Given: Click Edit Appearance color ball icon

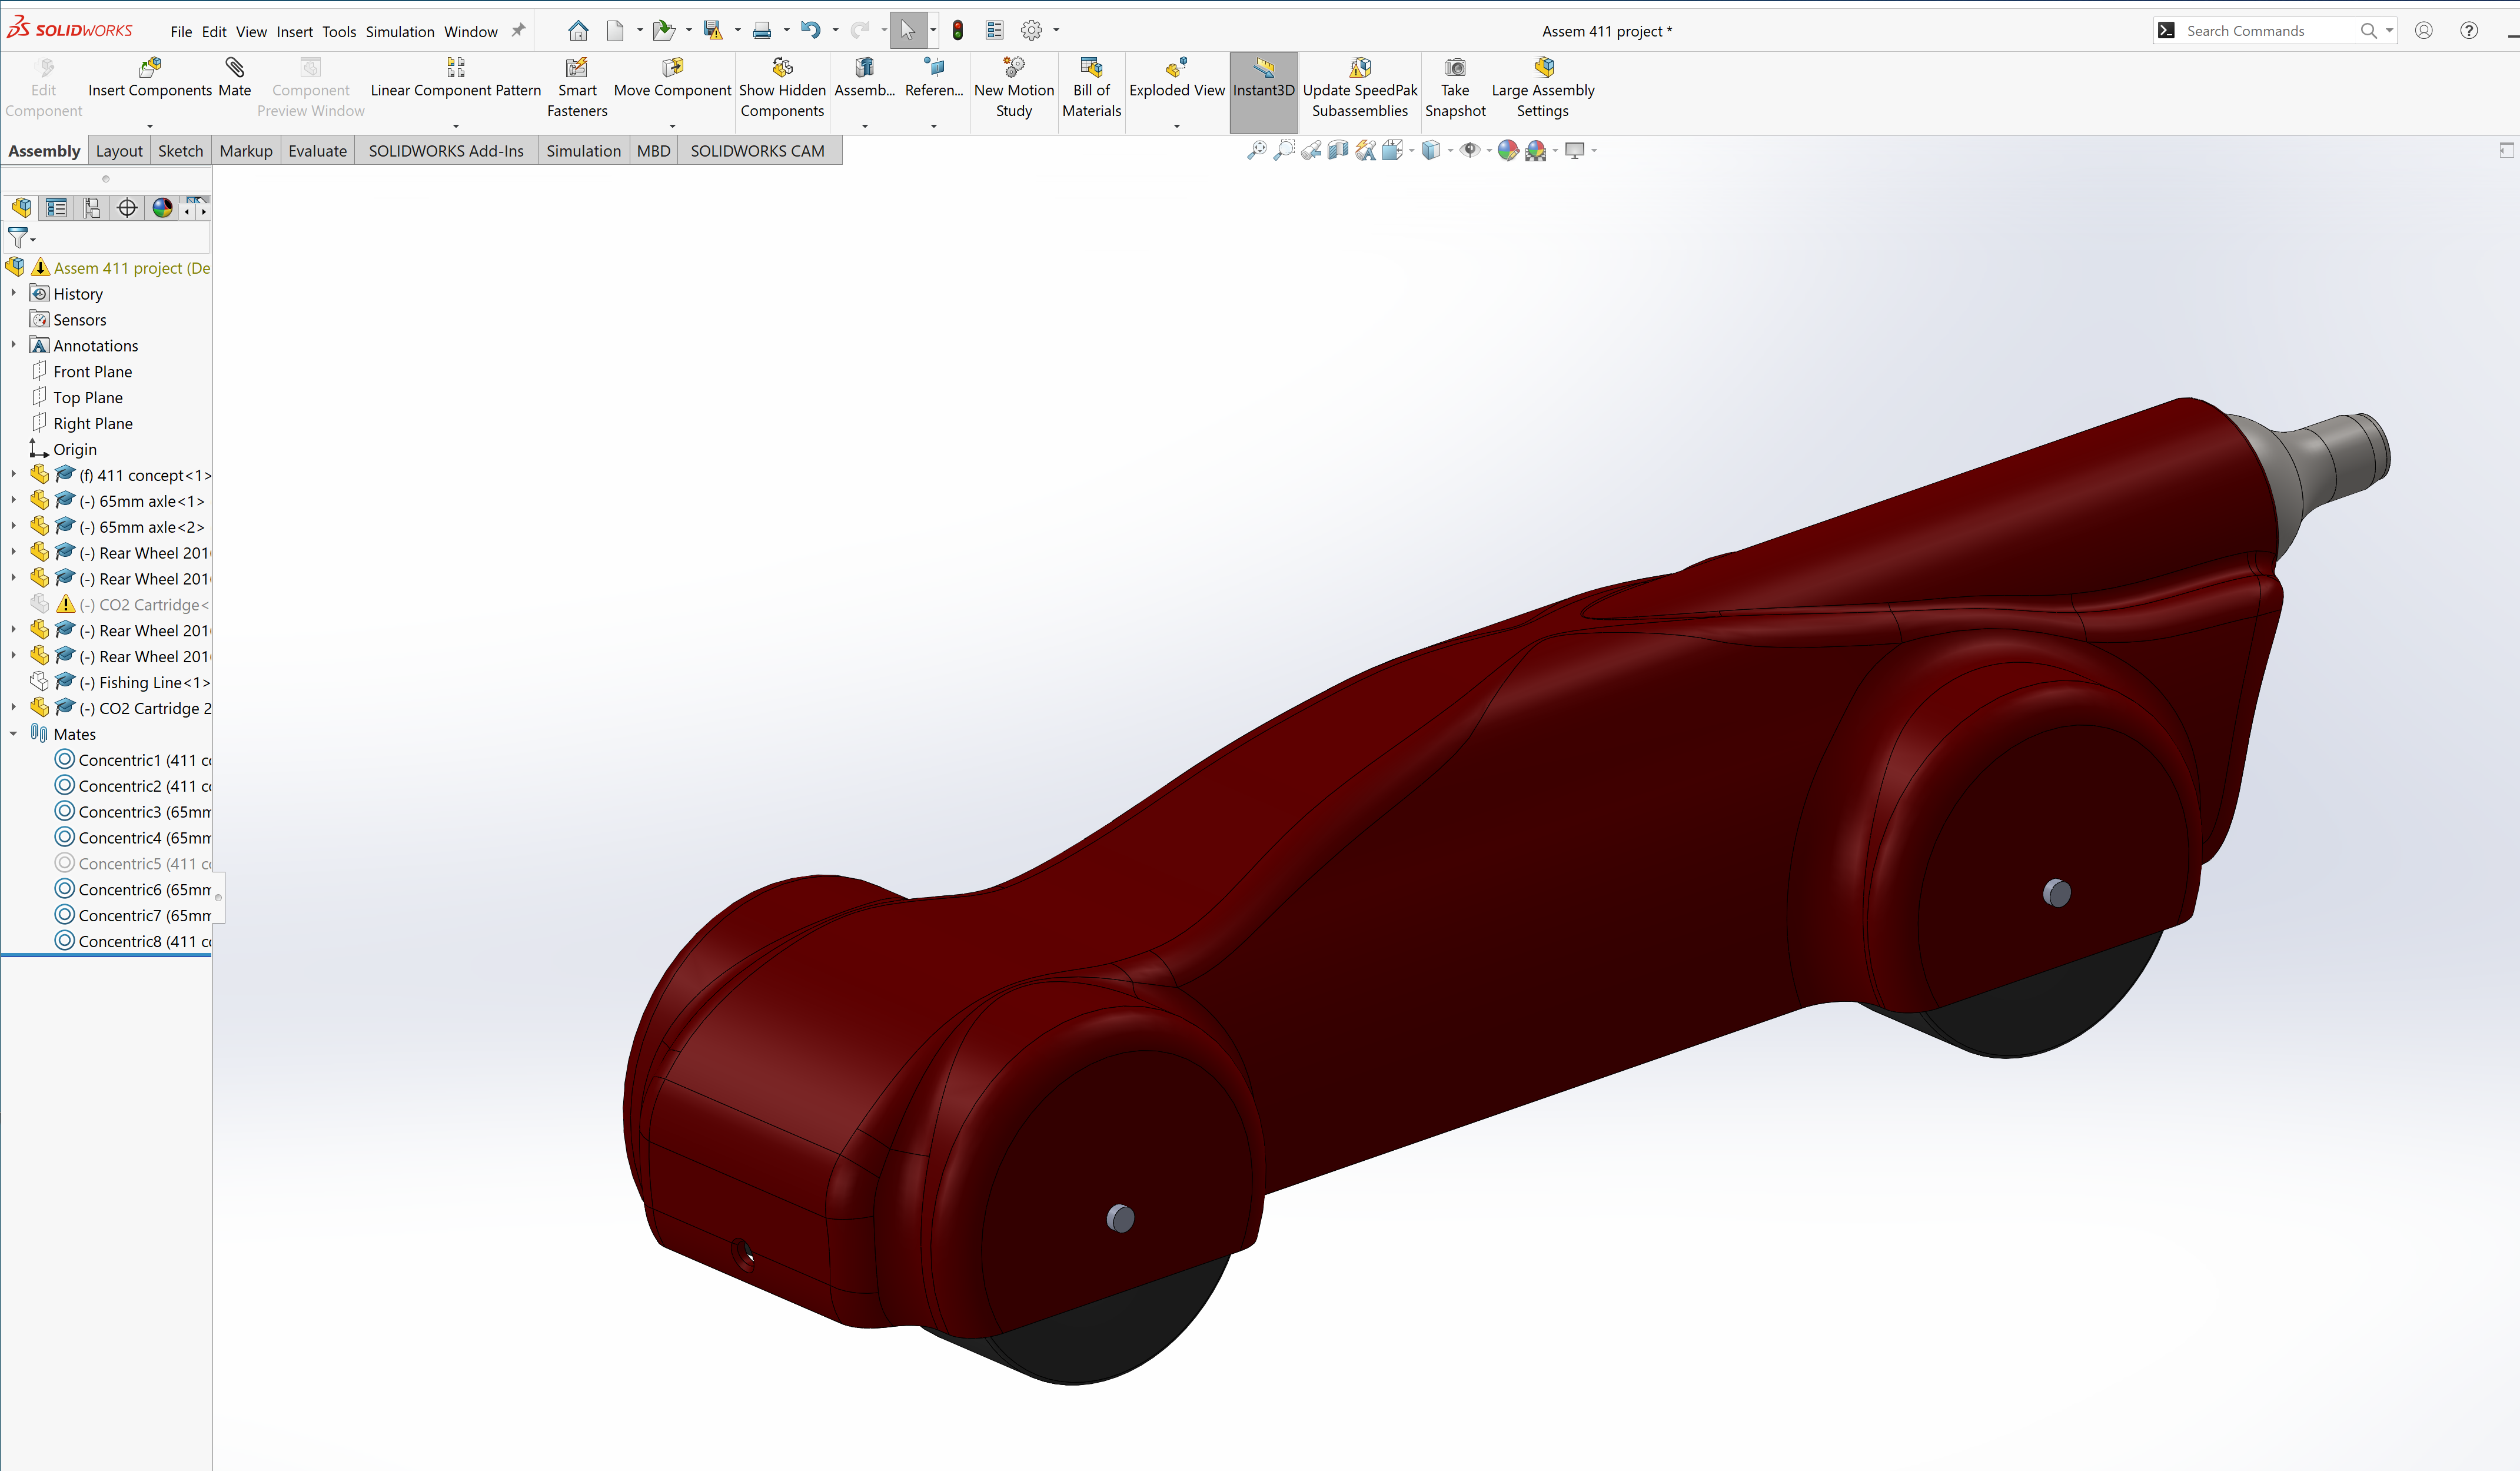Looking at the screenshot, I should coord(1508,150).
